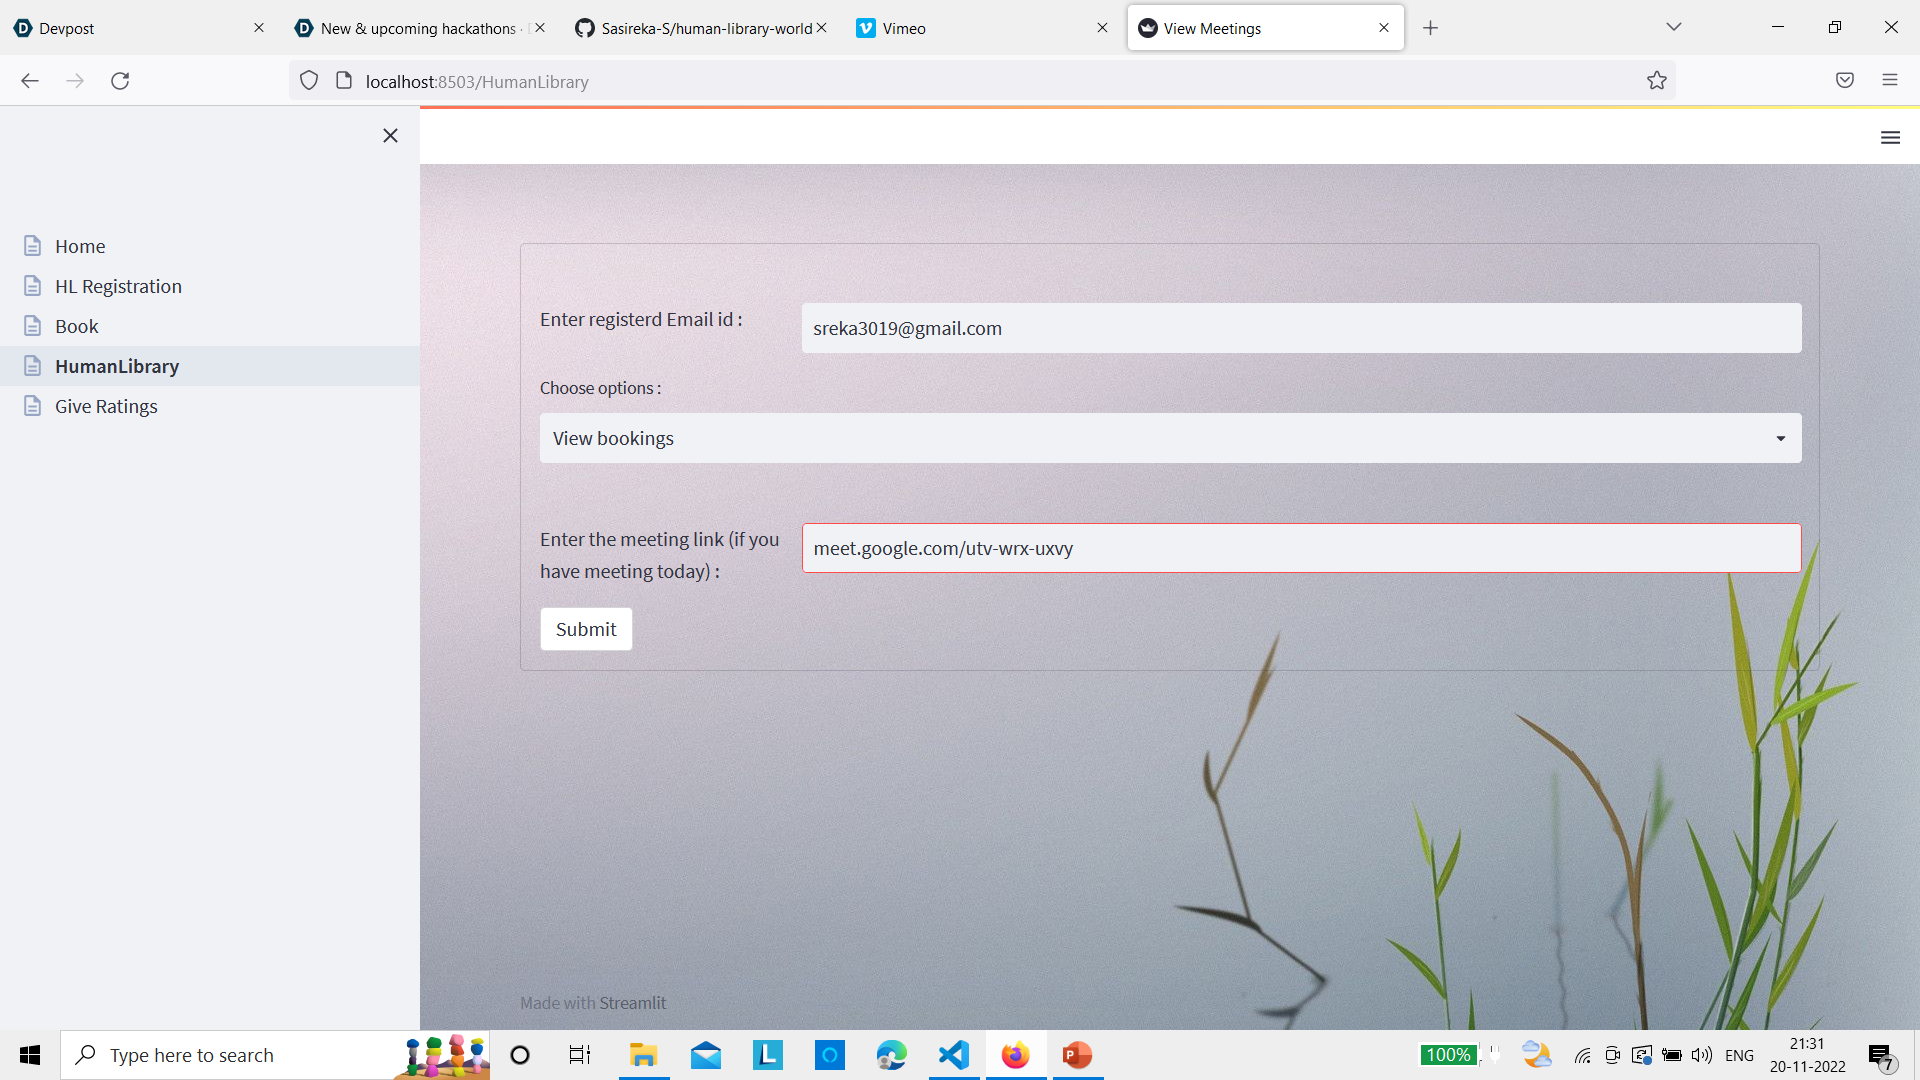Open Visual Studio Code from taskbar
Image resolution: width=1920 pixels, height=1080 pixels.
(954, 1055)
